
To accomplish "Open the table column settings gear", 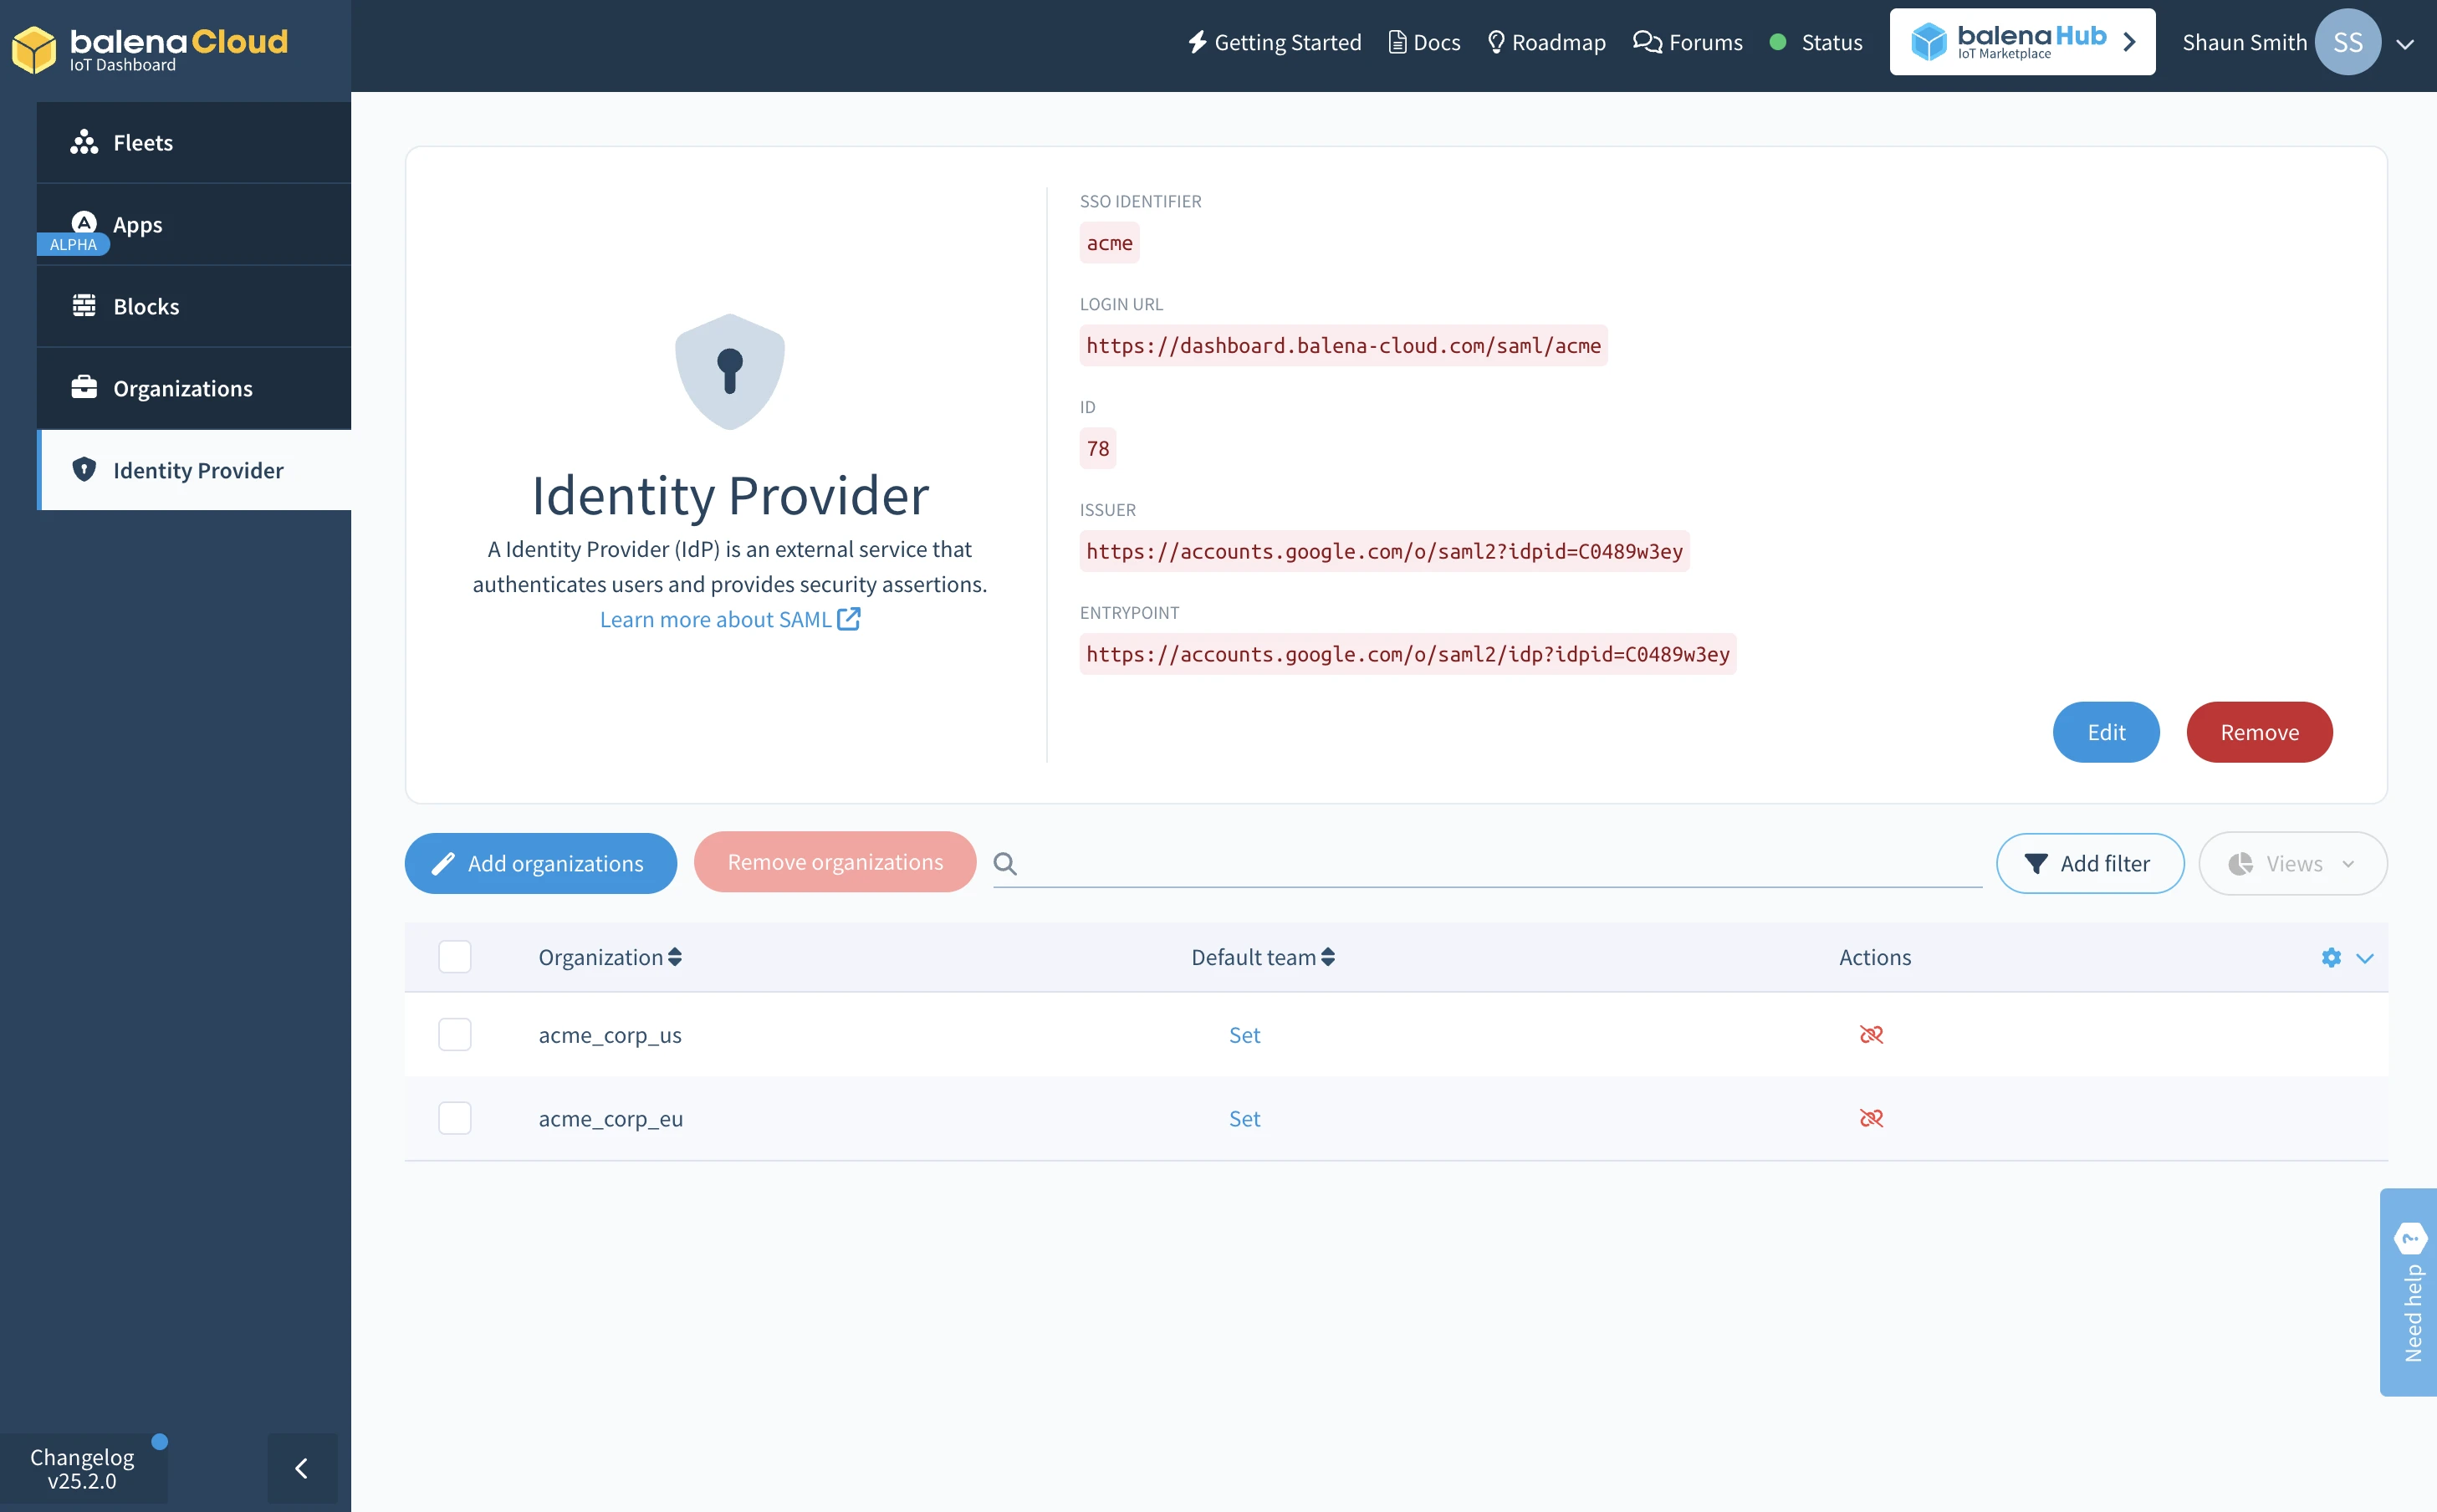I will coord(2332,957).
